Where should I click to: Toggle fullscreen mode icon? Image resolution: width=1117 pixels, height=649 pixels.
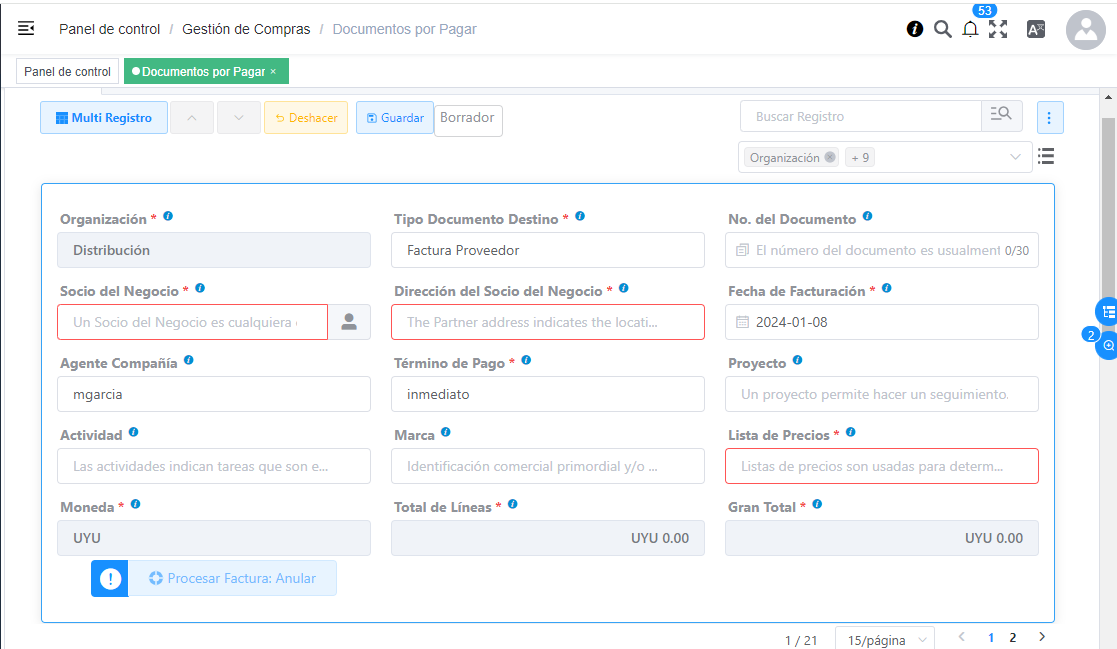998,29
